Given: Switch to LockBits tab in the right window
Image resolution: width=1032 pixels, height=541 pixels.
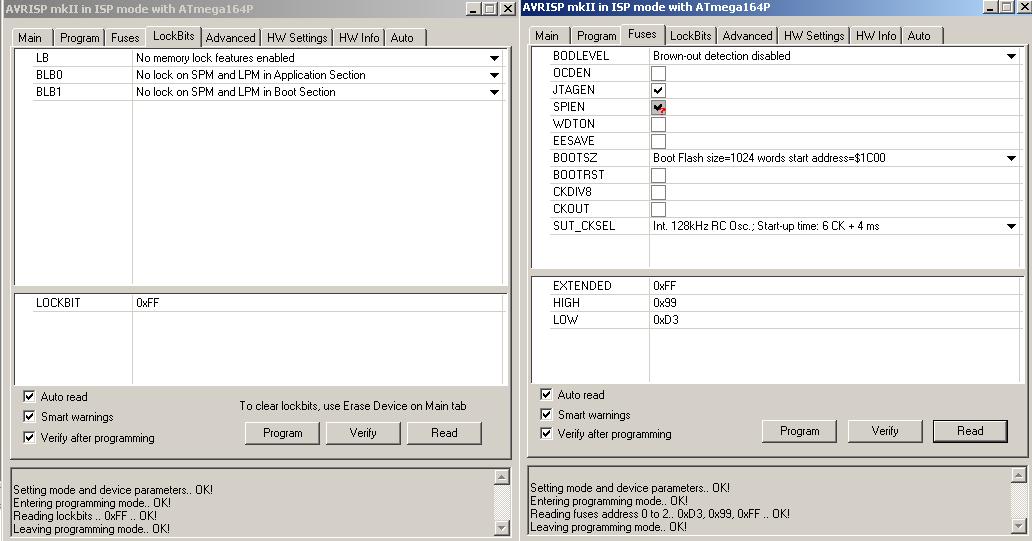Looking at the screenshot, I should pos(691,36).
